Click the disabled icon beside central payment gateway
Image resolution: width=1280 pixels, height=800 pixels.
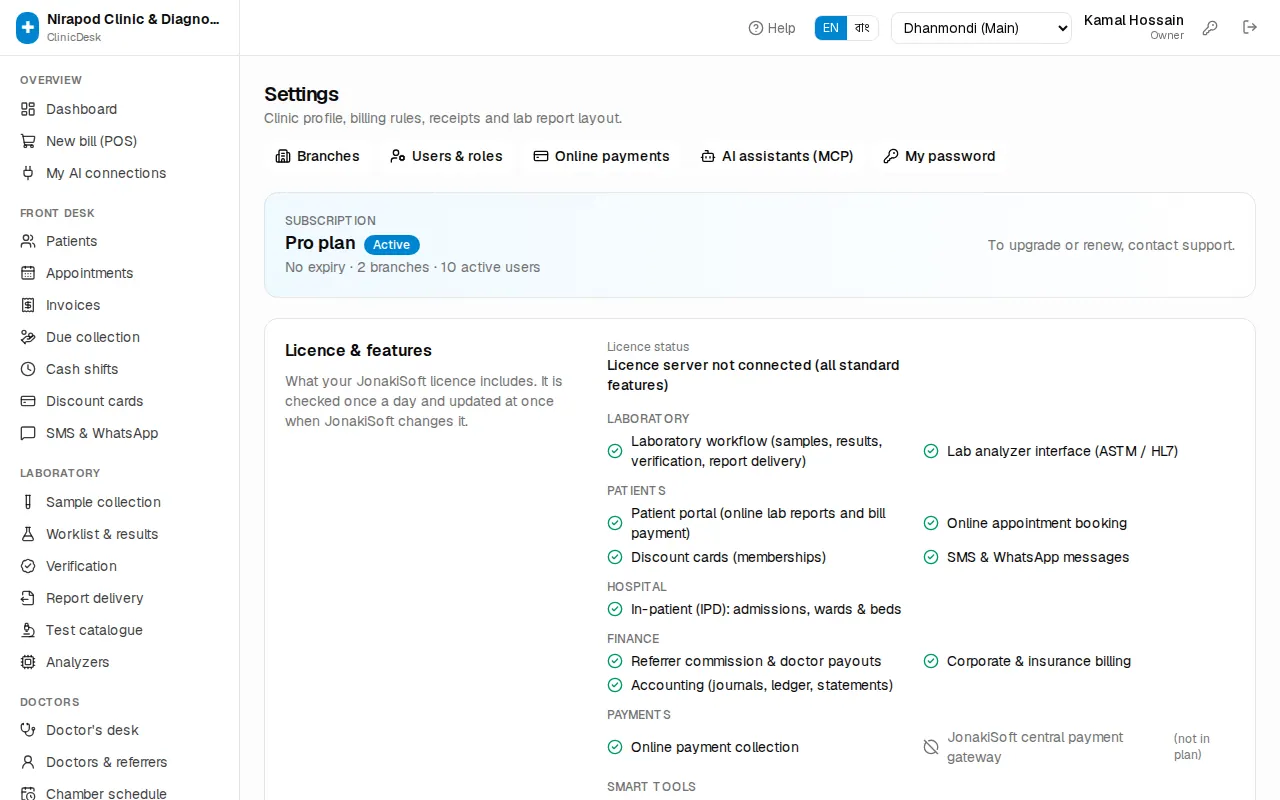931,747
